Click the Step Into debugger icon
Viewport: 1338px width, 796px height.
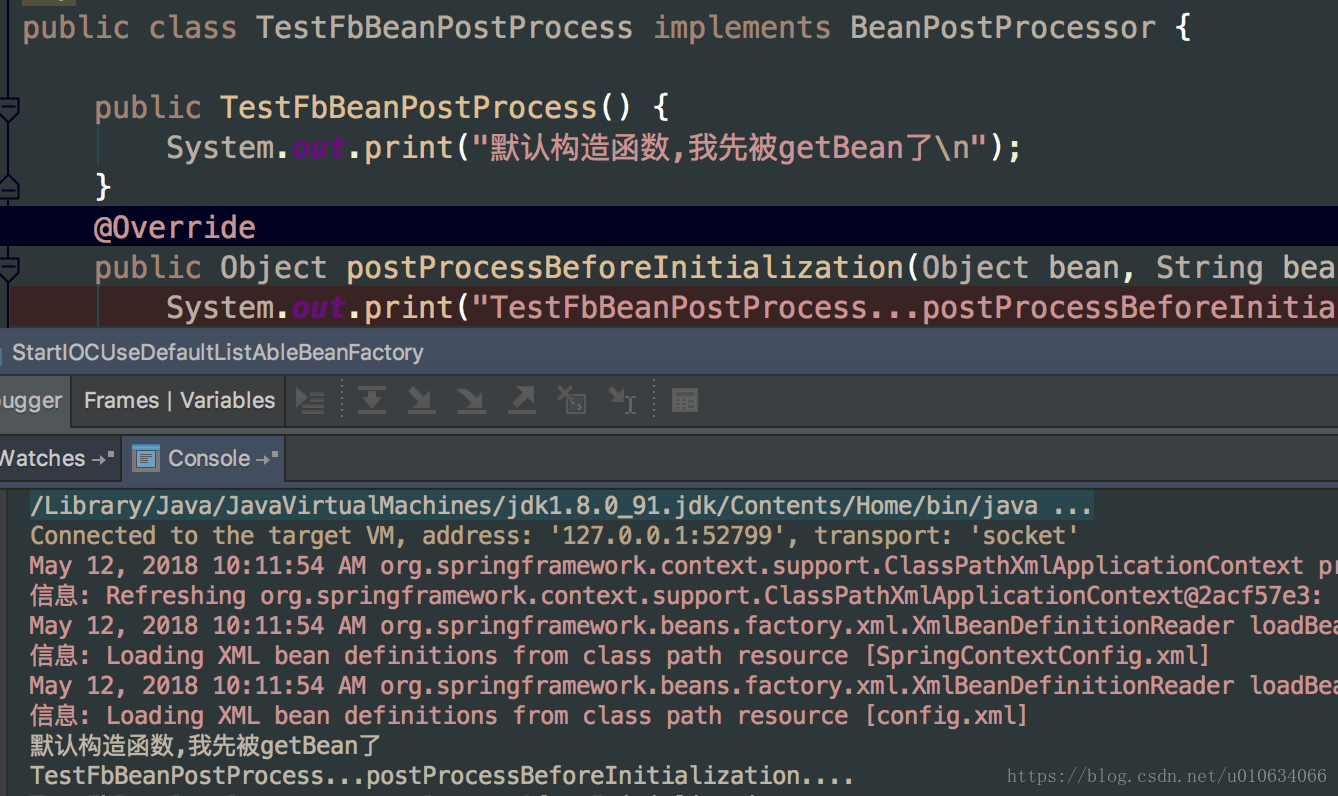click(x=421, y=401)
